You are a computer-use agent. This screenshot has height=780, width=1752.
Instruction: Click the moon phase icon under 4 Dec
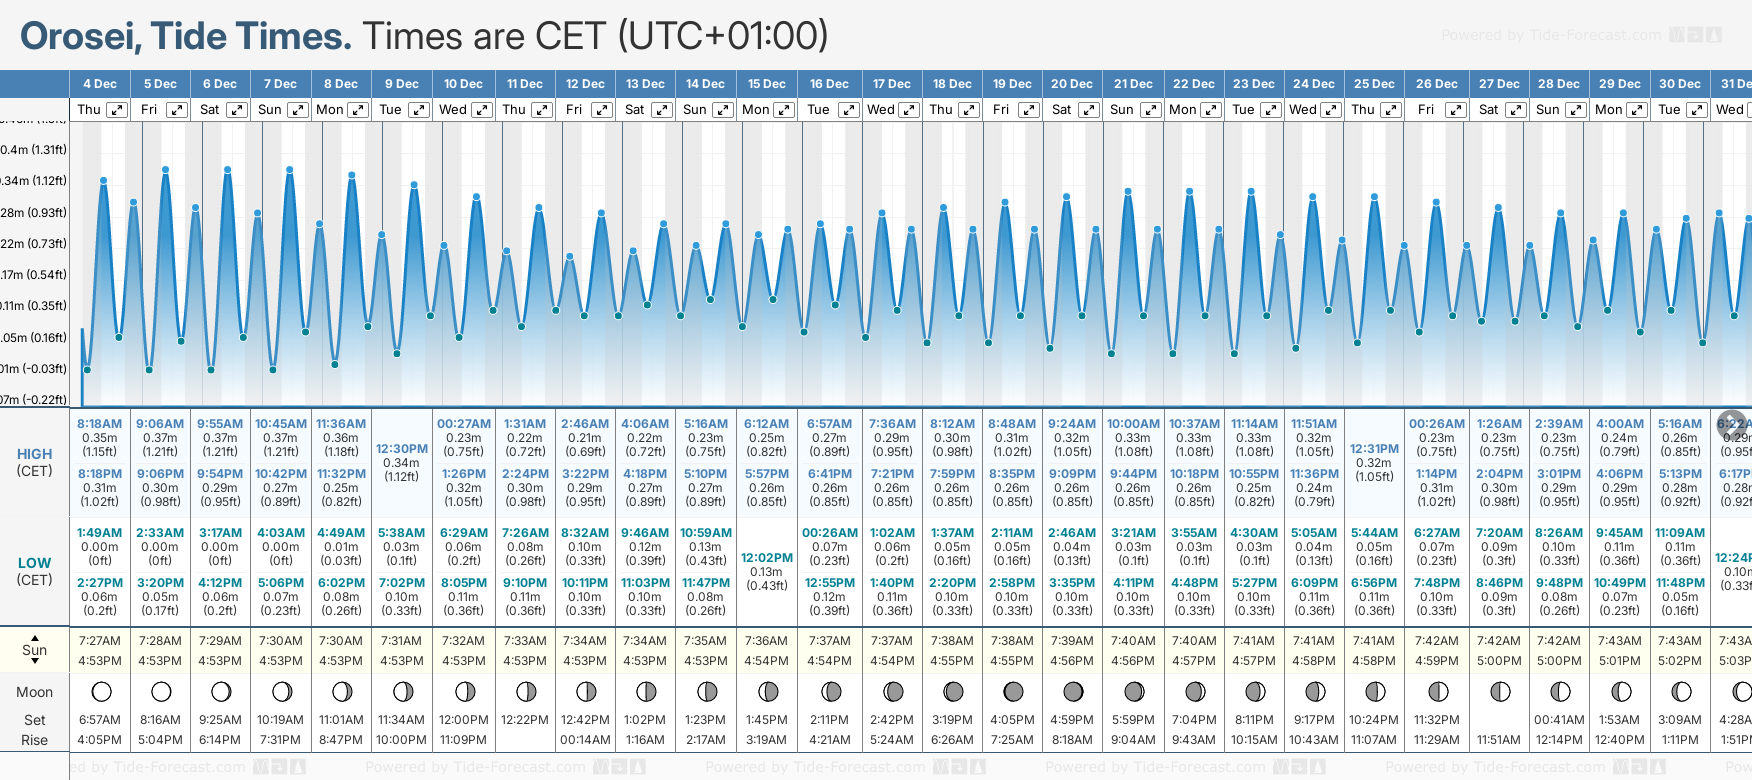[x=100, y=691]
